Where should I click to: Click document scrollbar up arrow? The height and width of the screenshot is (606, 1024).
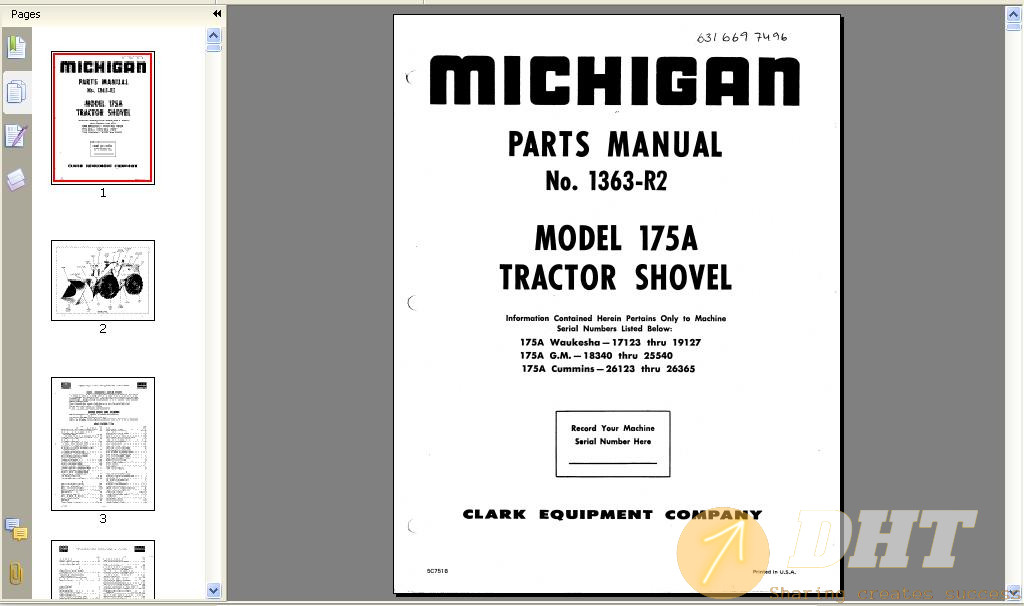(1014, 16)
